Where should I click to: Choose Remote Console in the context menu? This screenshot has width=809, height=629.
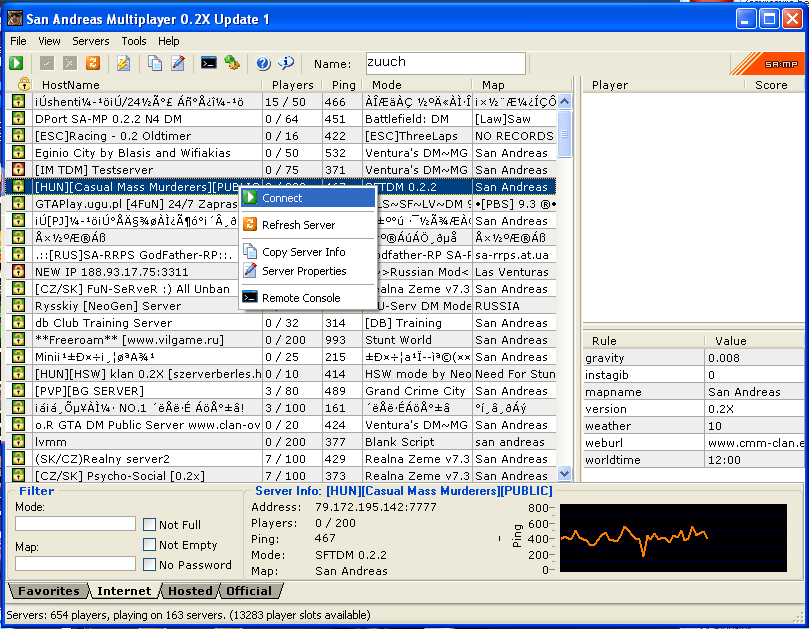click(x=308, y=298)
